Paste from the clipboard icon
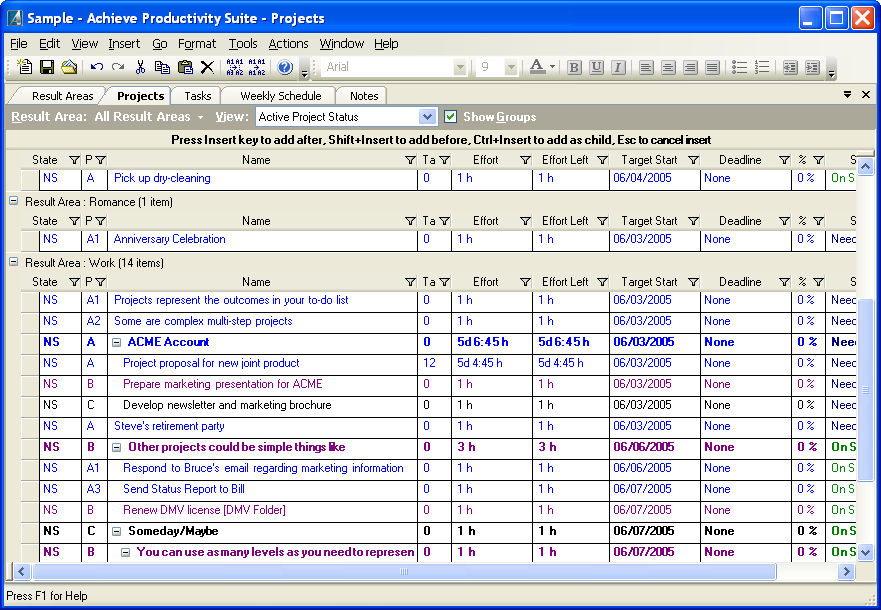The image size is (881, 610). pyautogui.click(x=185, y=67)
